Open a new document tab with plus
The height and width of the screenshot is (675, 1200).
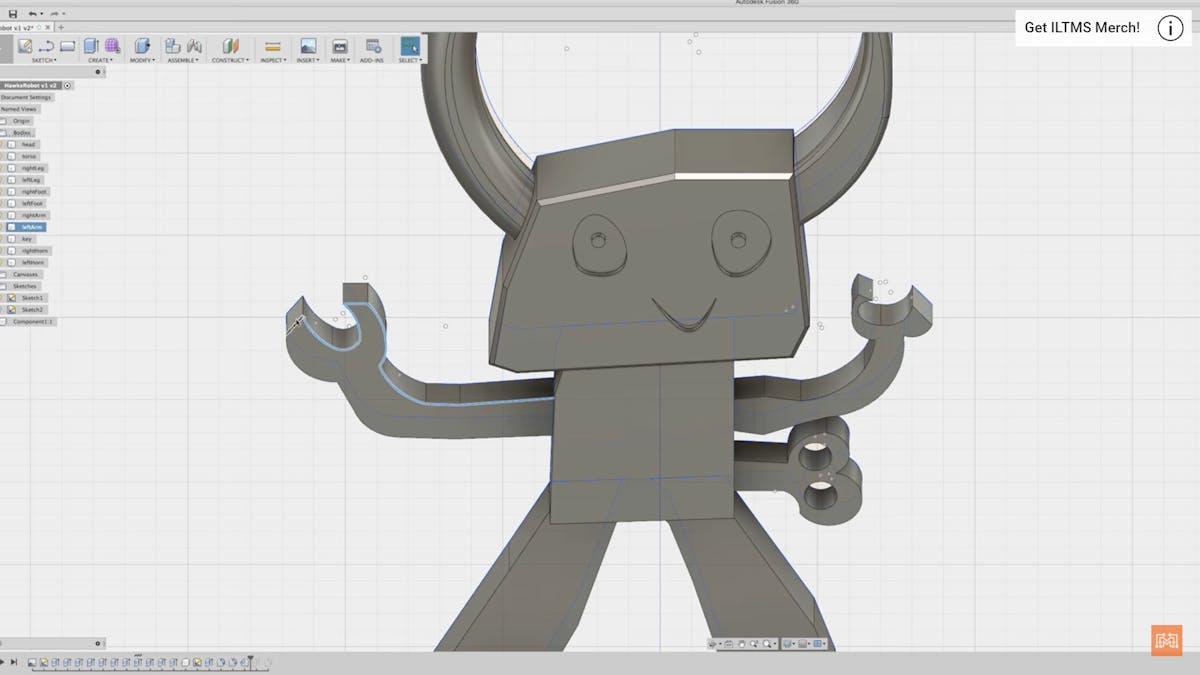pos(61,27)
